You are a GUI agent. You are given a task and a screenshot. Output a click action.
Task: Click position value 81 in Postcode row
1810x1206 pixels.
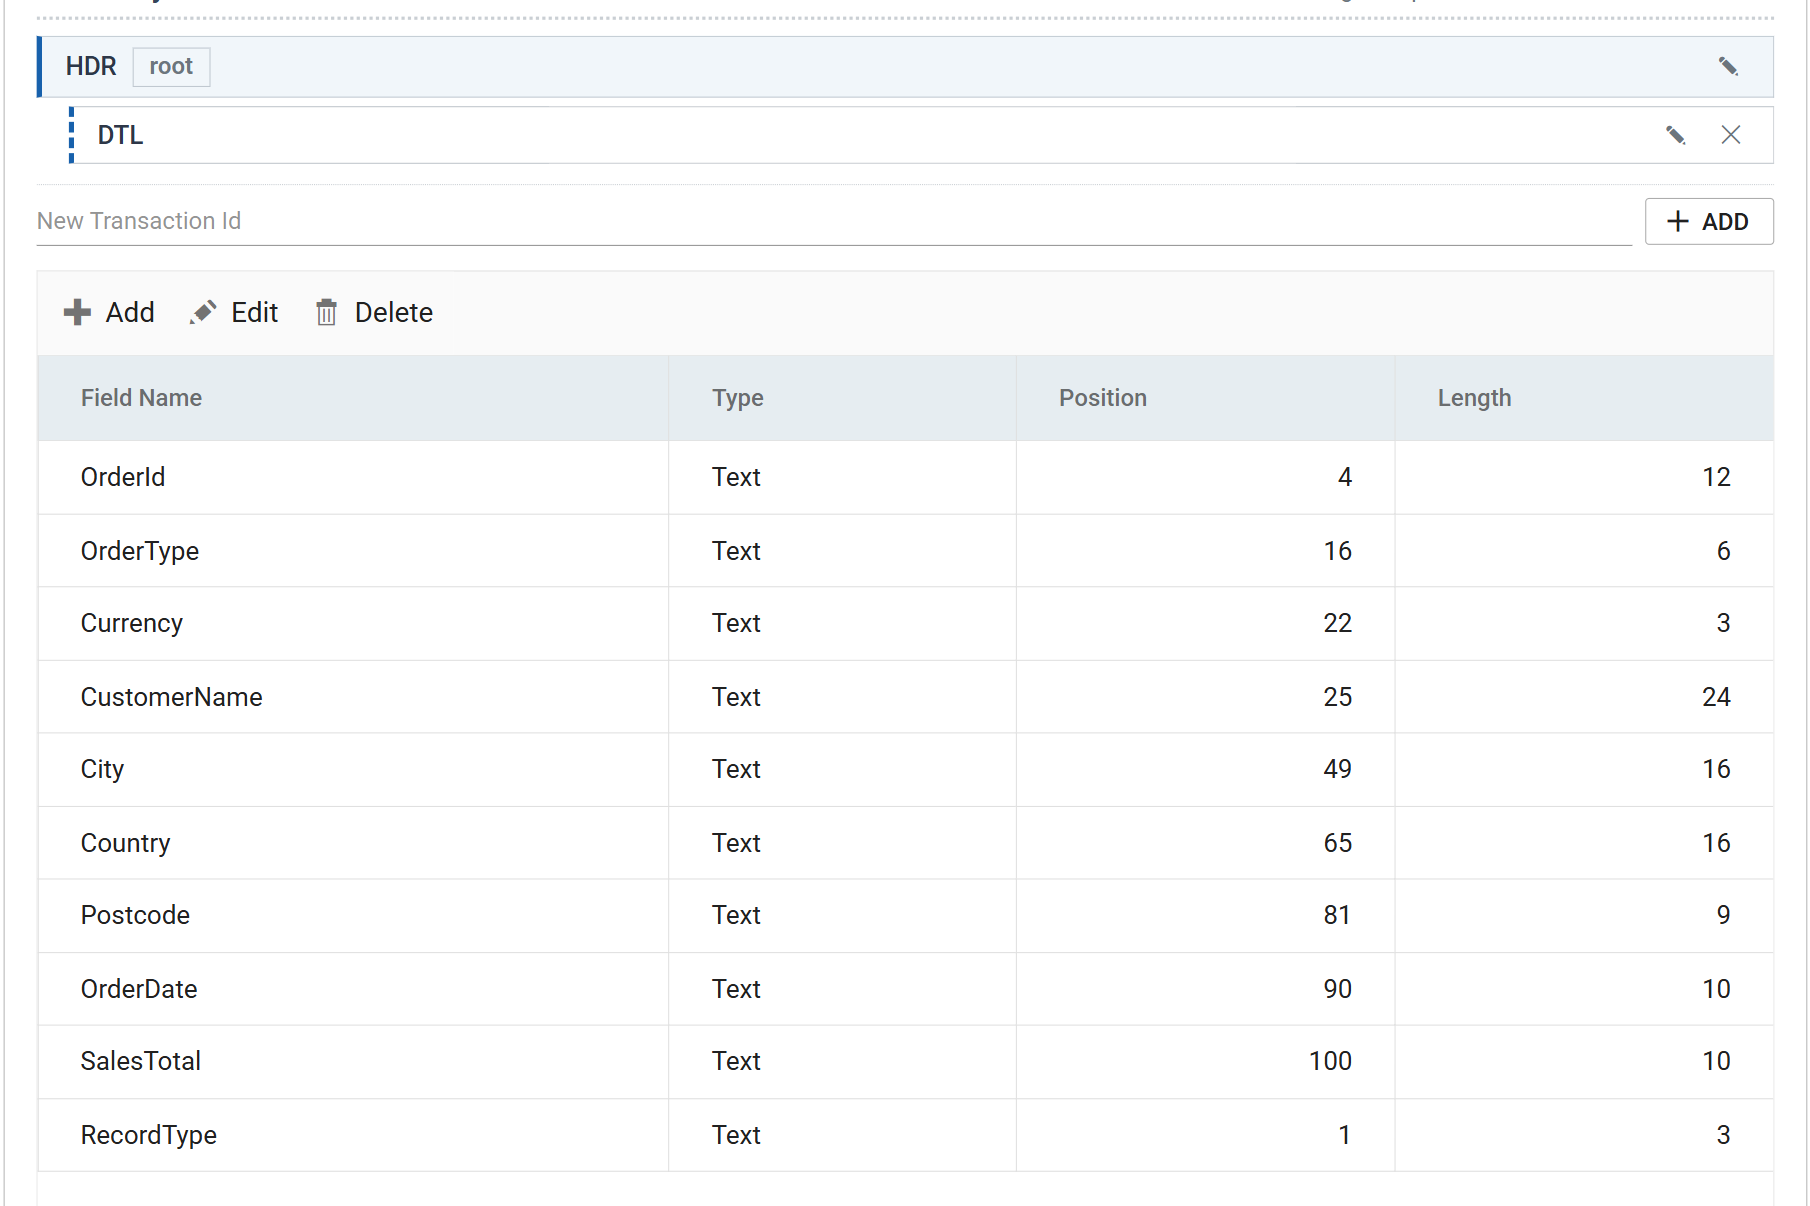tap(1337, 916)
